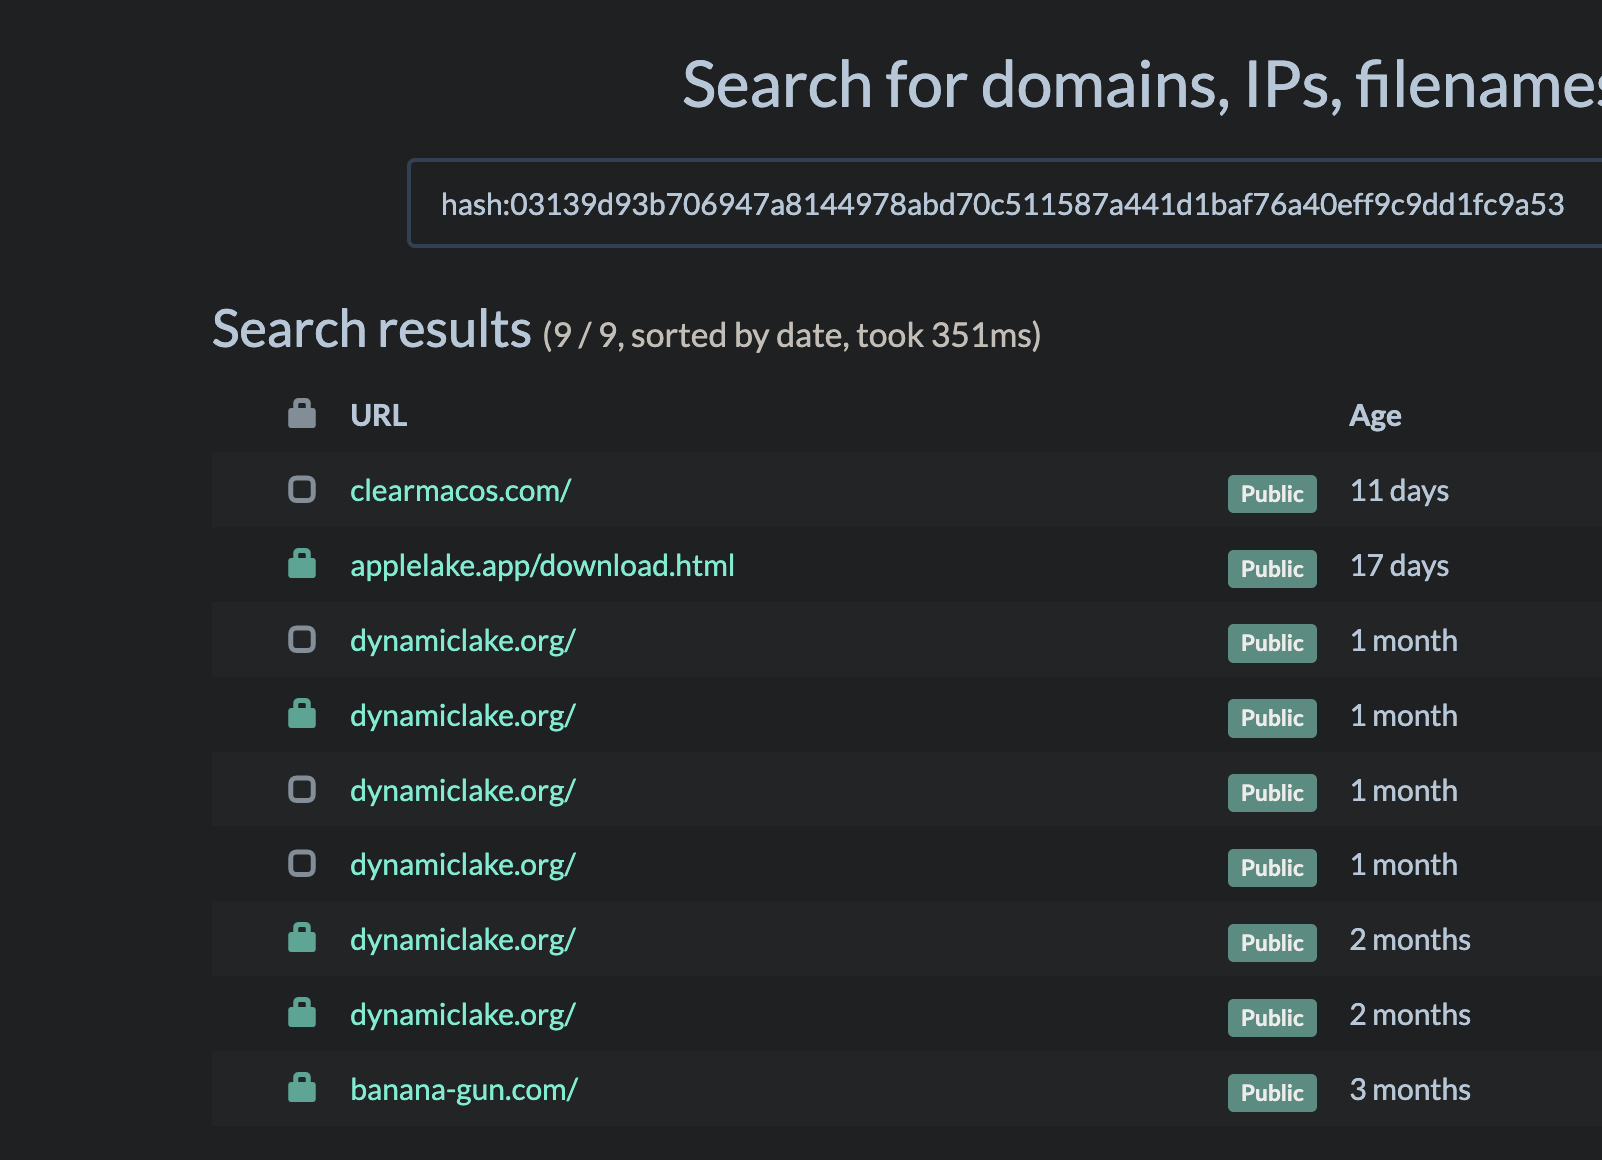Click the Public badge for applelake.app

[x=1271, y=569]
